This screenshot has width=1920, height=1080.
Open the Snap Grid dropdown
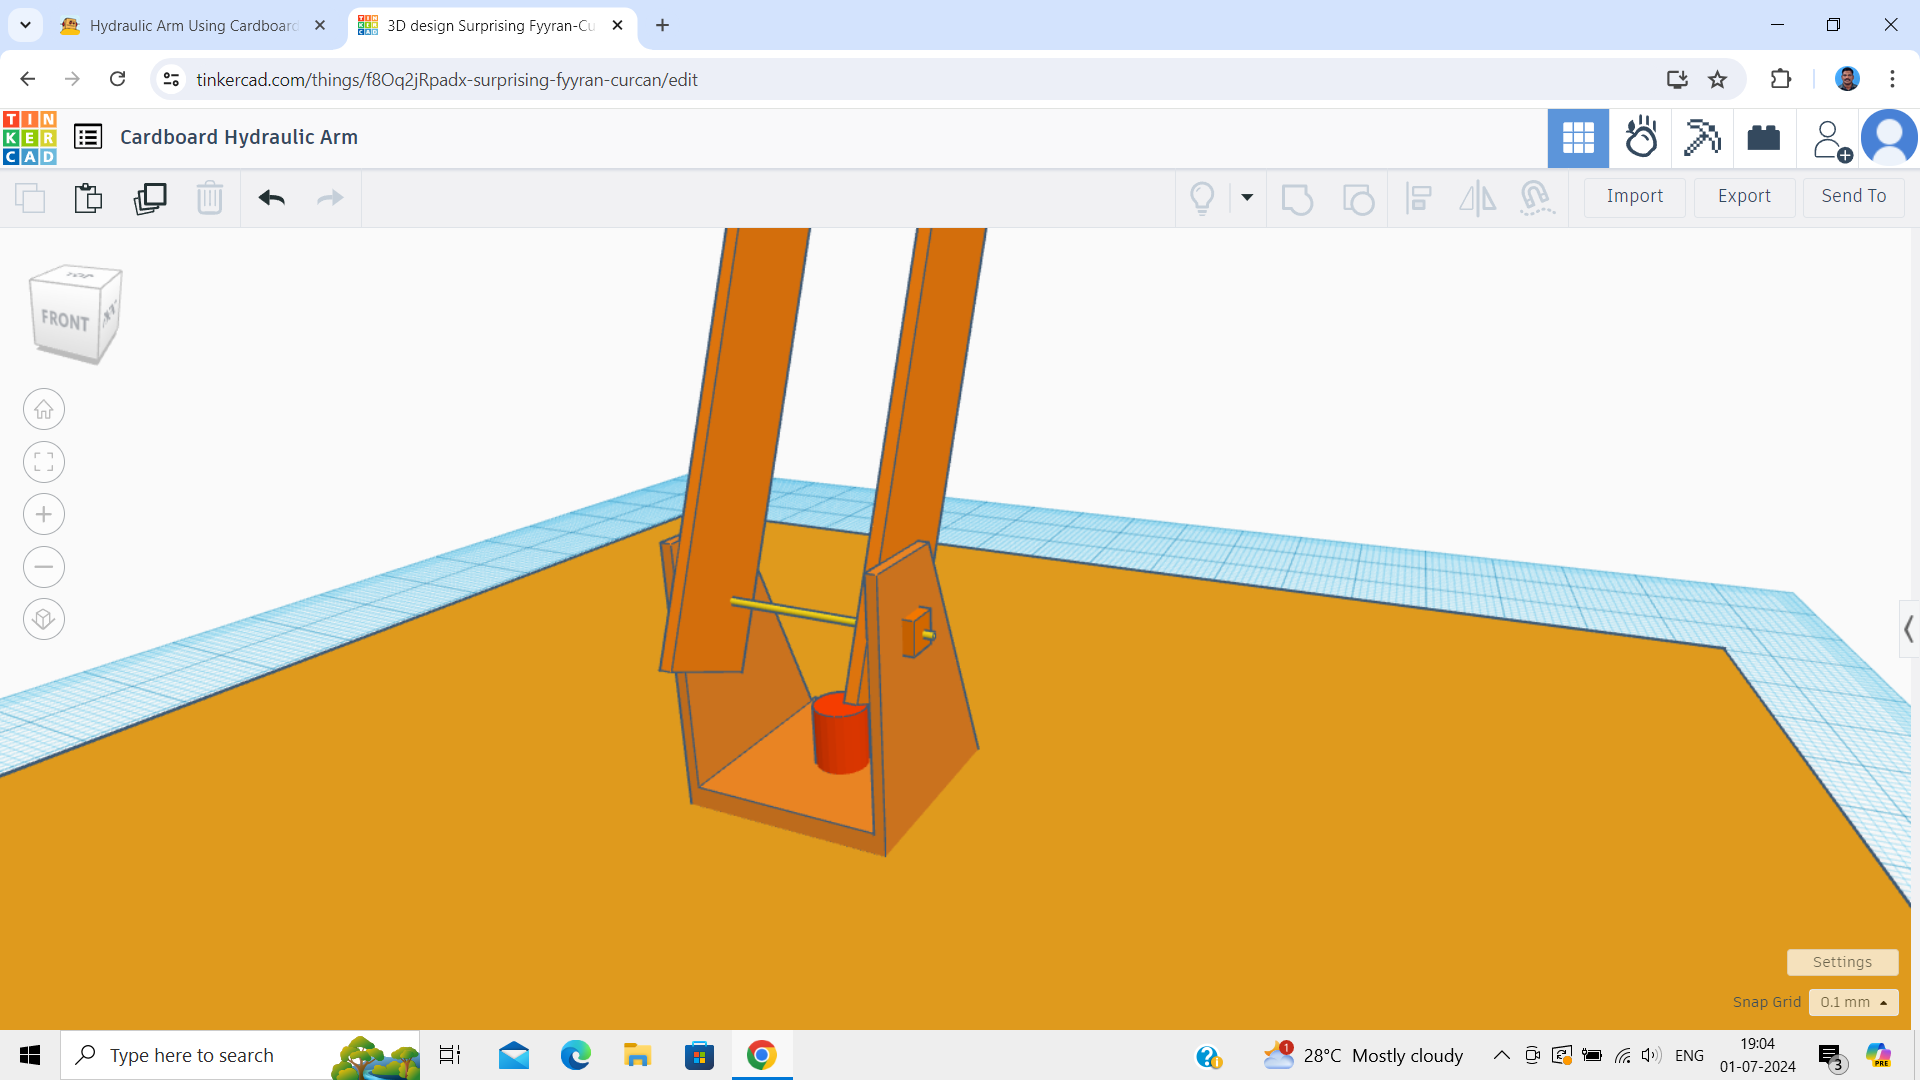click(1854, 1002)
